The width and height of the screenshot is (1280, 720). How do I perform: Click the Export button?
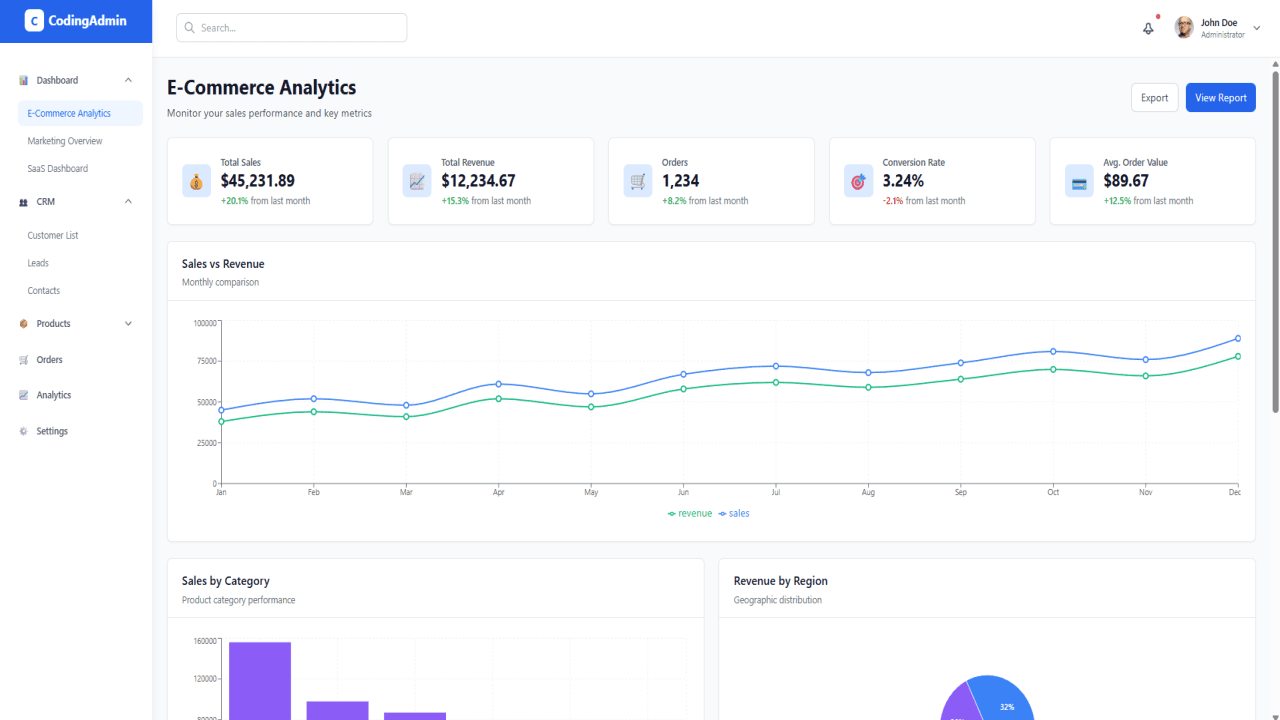1155,98
